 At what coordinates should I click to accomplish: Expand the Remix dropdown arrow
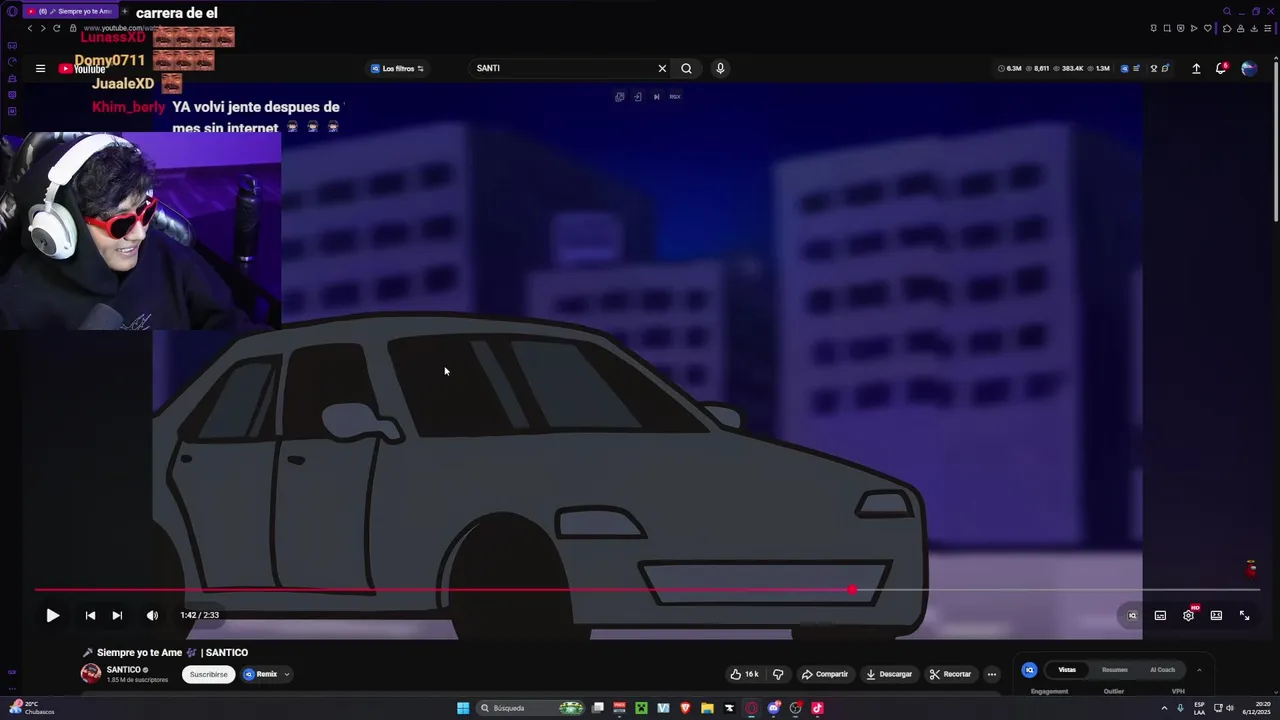(286, 674)
